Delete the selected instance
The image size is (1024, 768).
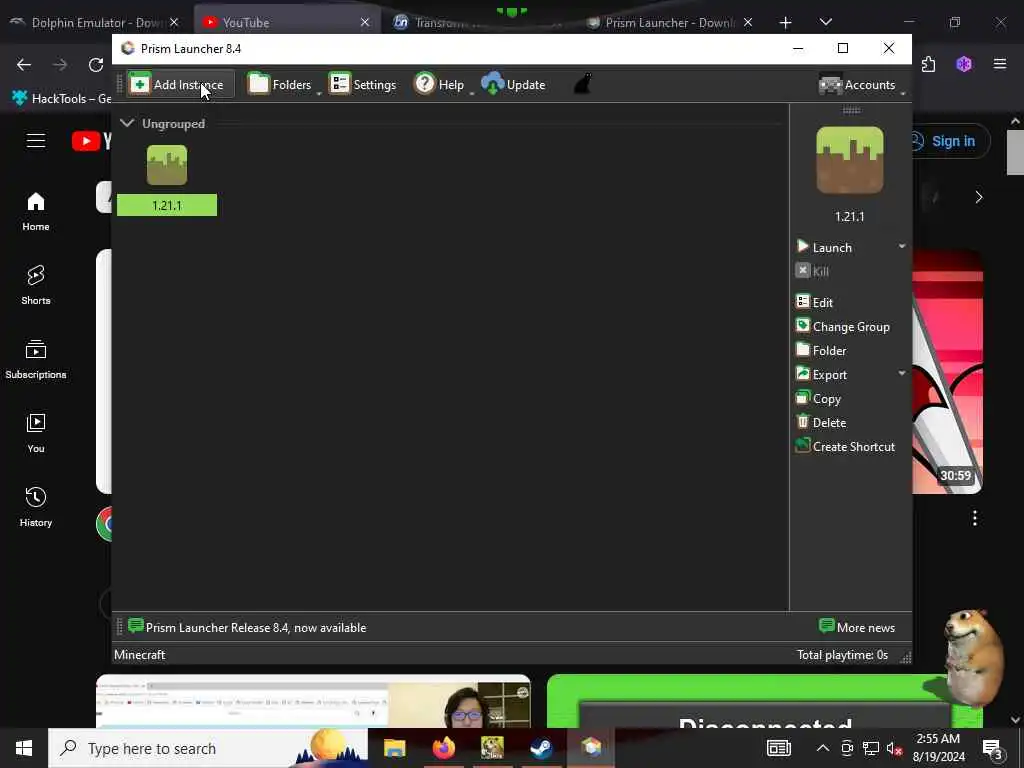(821, 423)
